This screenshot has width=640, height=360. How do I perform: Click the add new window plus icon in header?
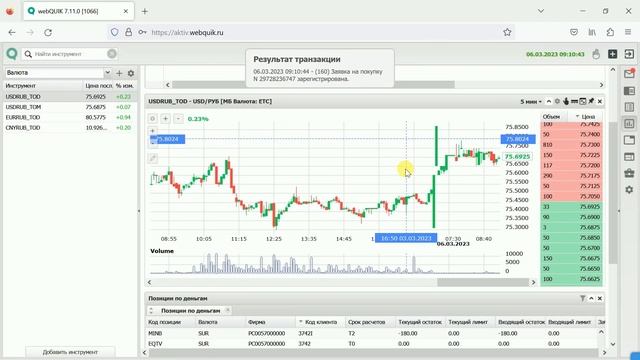[612, 54]
